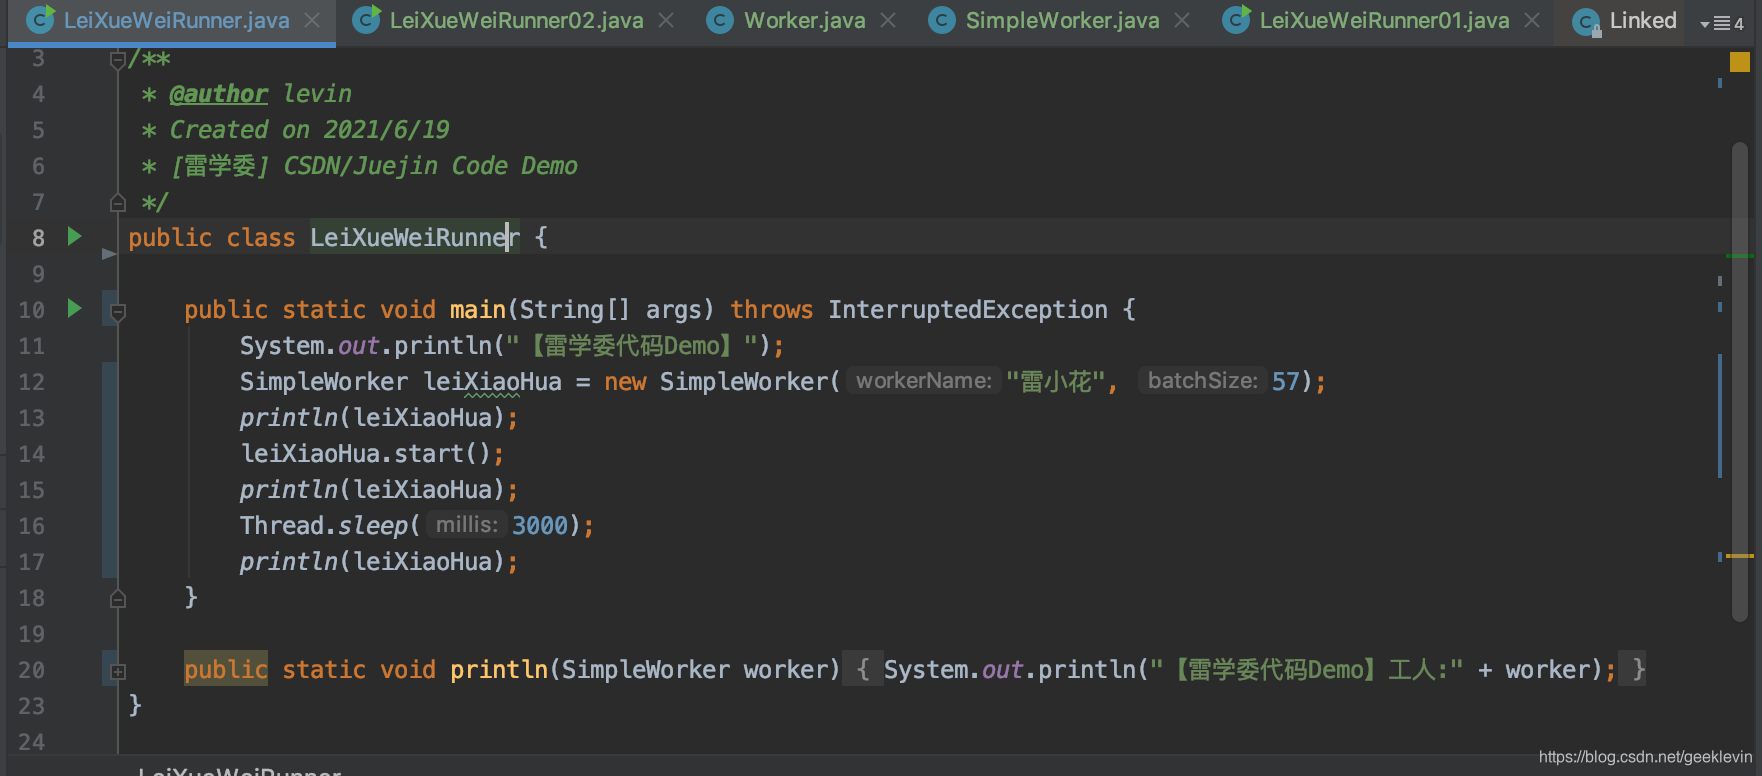Click Thread.sleep call on line 16
This screenshot has height=776, width=1762.
click(x=417, y=526)
